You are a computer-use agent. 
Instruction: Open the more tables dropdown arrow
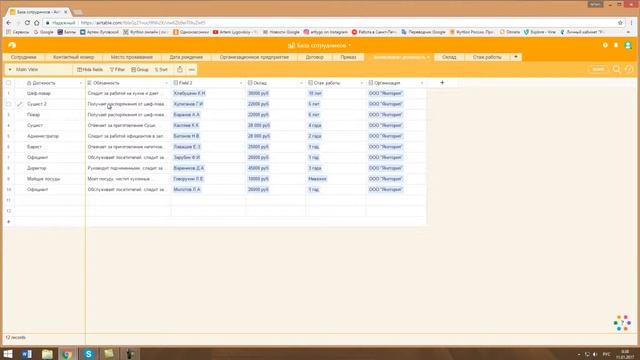516,57
